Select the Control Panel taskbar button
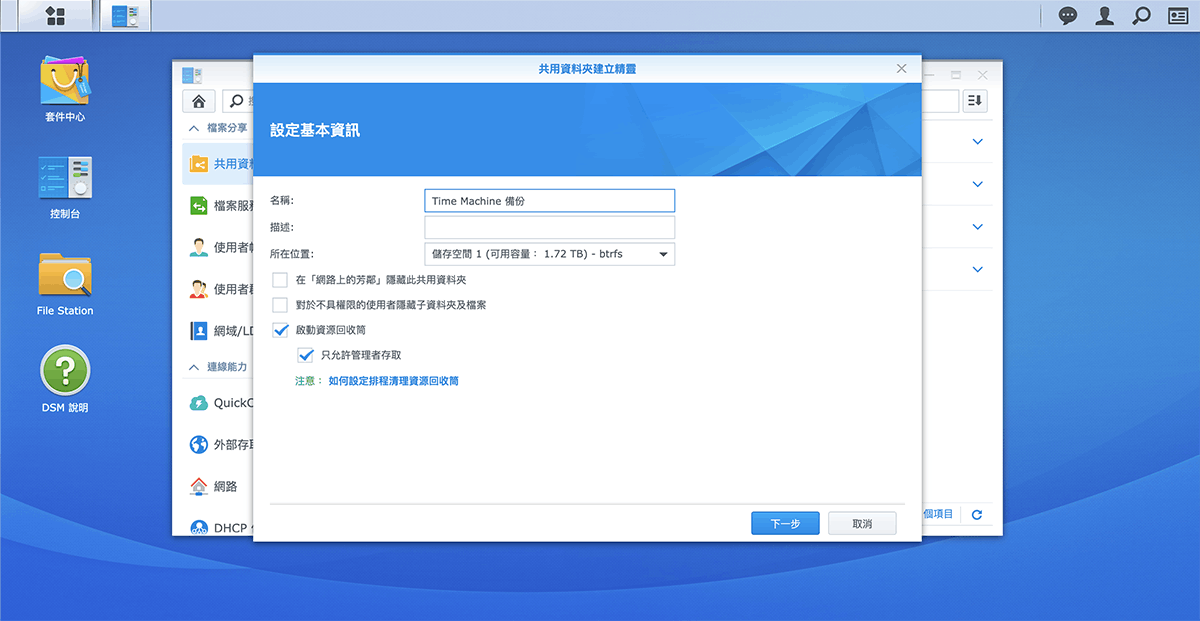The height and width of the screenshot is (621, 1200). click(x=125, y=15)
